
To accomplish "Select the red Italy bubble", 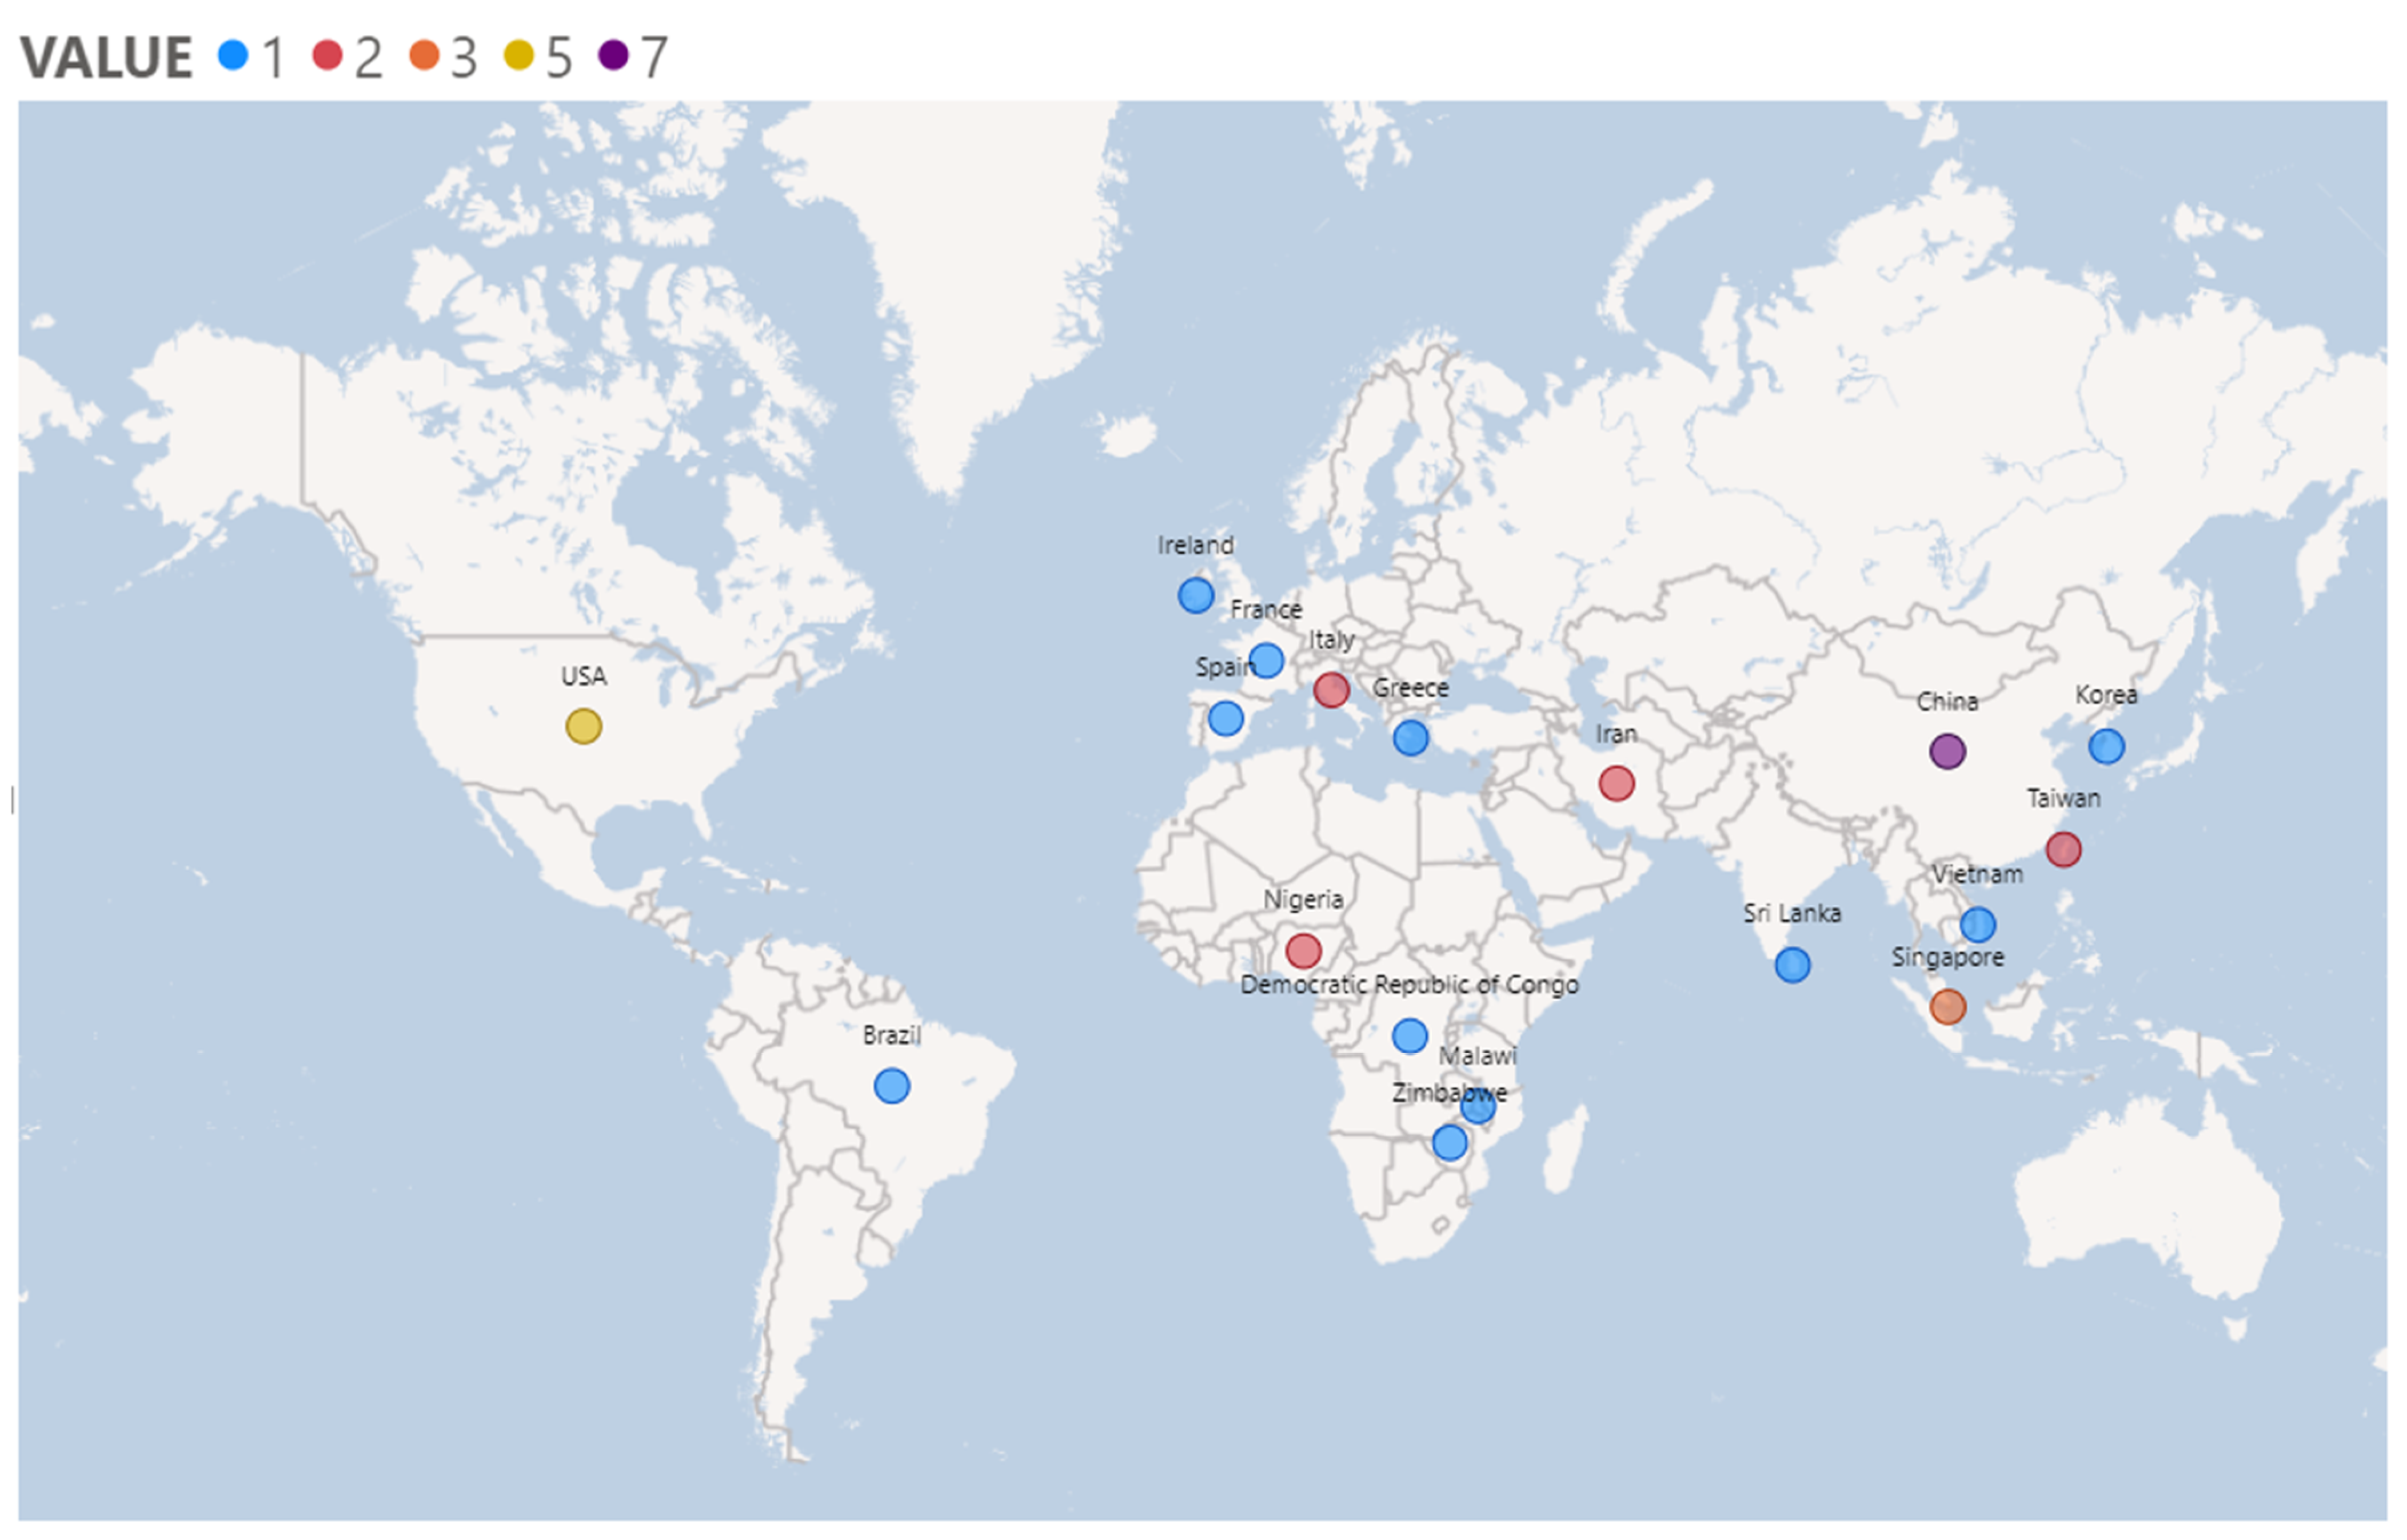I will click(x=1331, y=689).
